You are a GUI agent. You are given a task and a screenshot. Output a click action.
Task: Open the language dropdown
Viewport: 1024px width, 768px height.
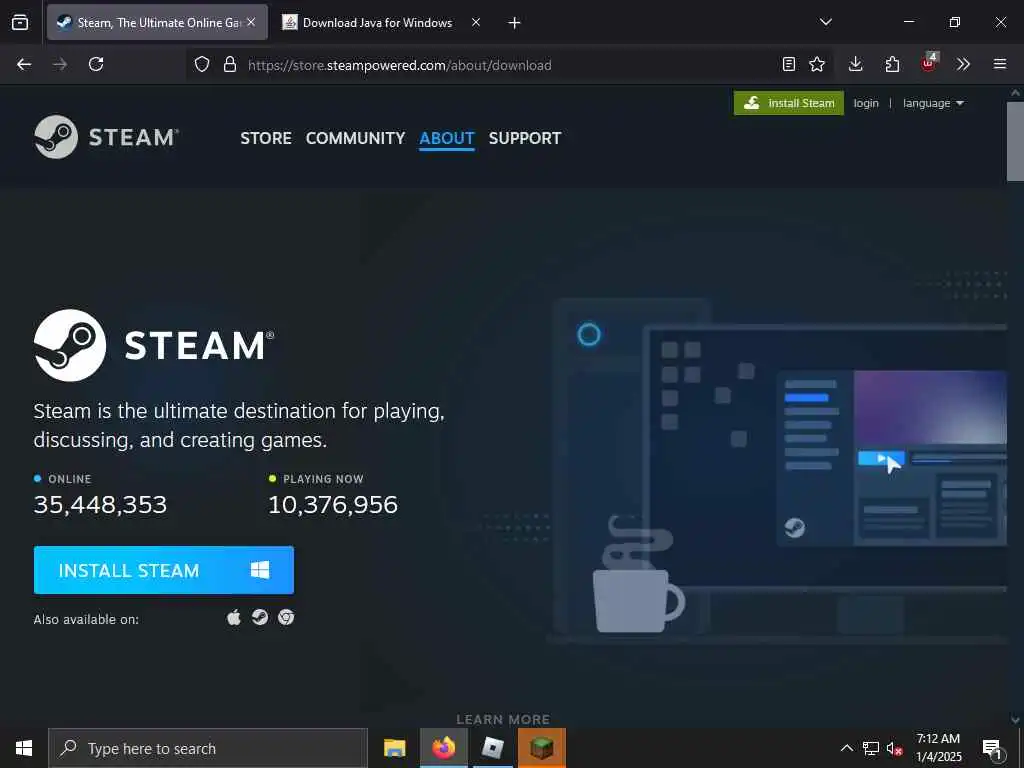click(933, 103)
